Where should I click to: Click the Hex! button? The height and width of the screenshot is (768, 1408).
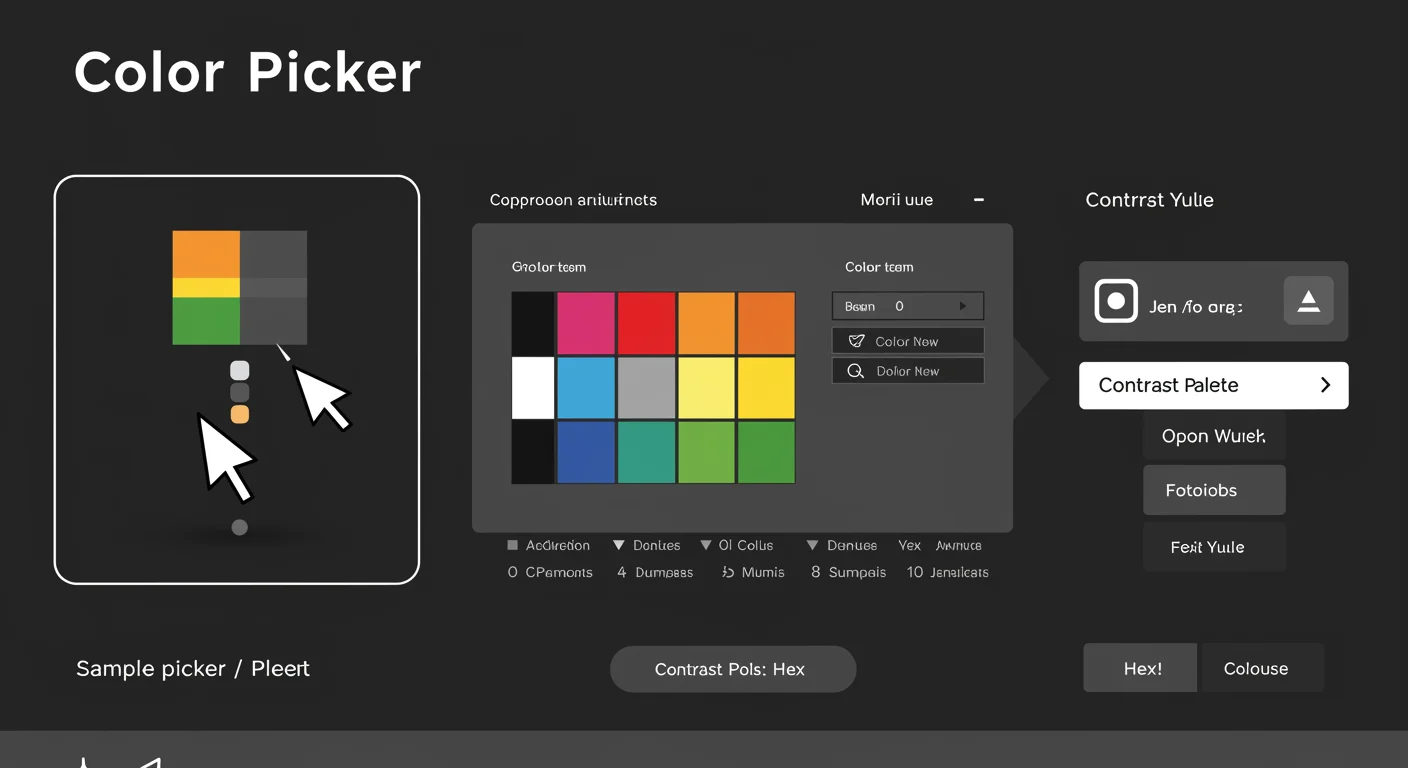click(1141, 669)
